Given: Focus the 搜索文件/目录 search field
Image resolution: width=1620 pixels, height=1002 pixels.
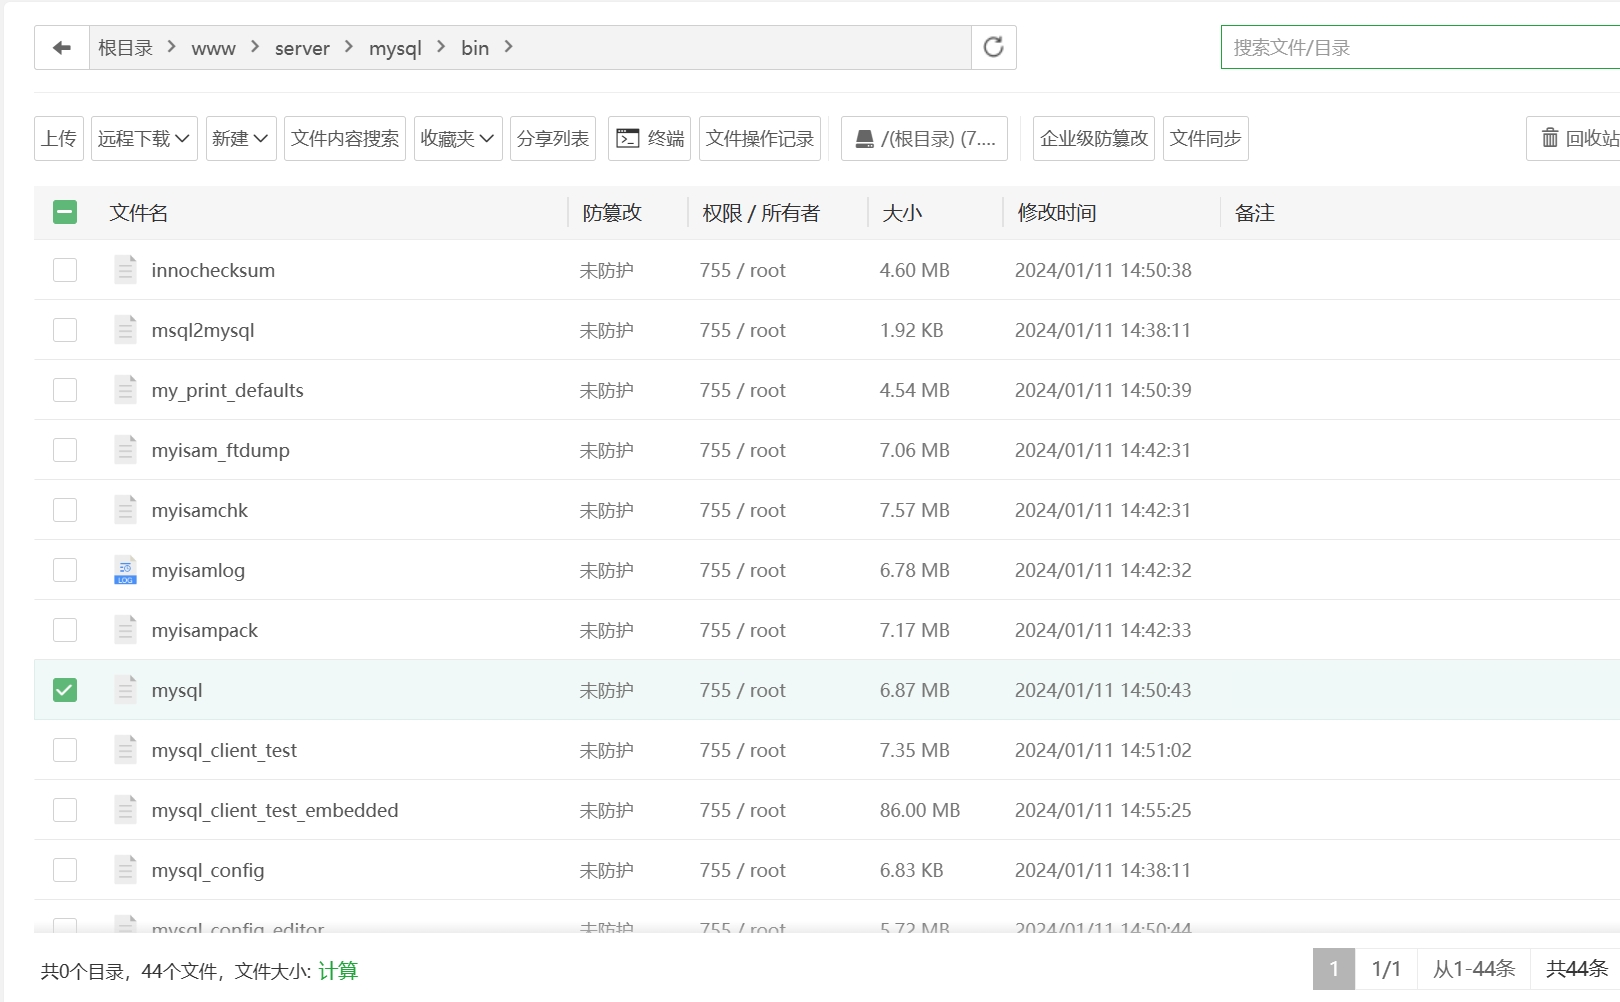Looking at the screenshot, I should click(x=1420, y=47).
